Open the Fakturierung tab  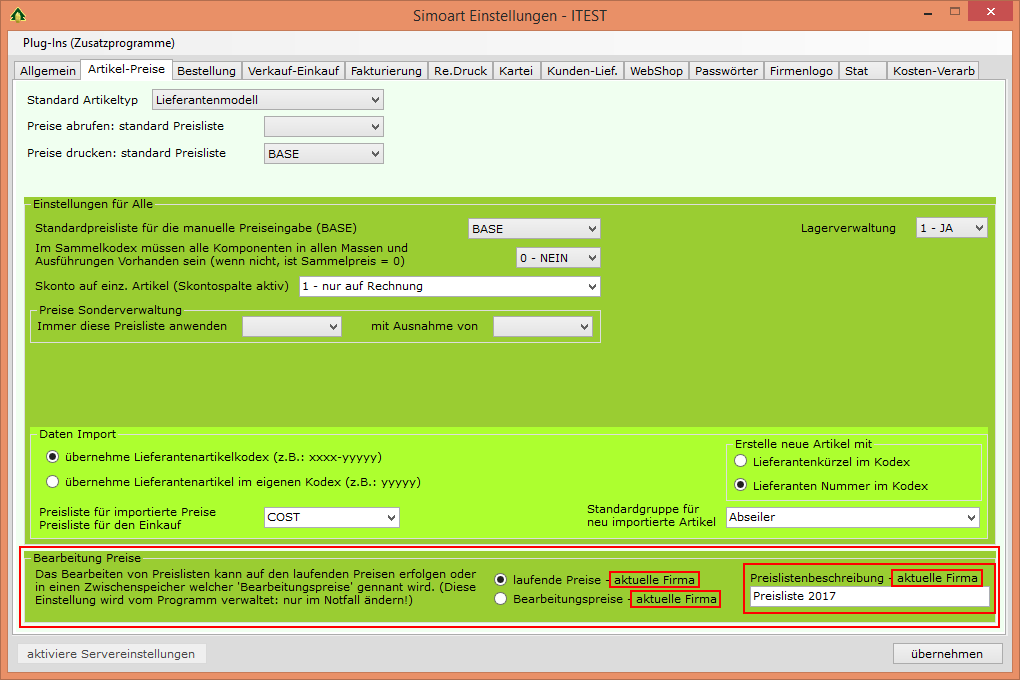[x=386, y=71]
